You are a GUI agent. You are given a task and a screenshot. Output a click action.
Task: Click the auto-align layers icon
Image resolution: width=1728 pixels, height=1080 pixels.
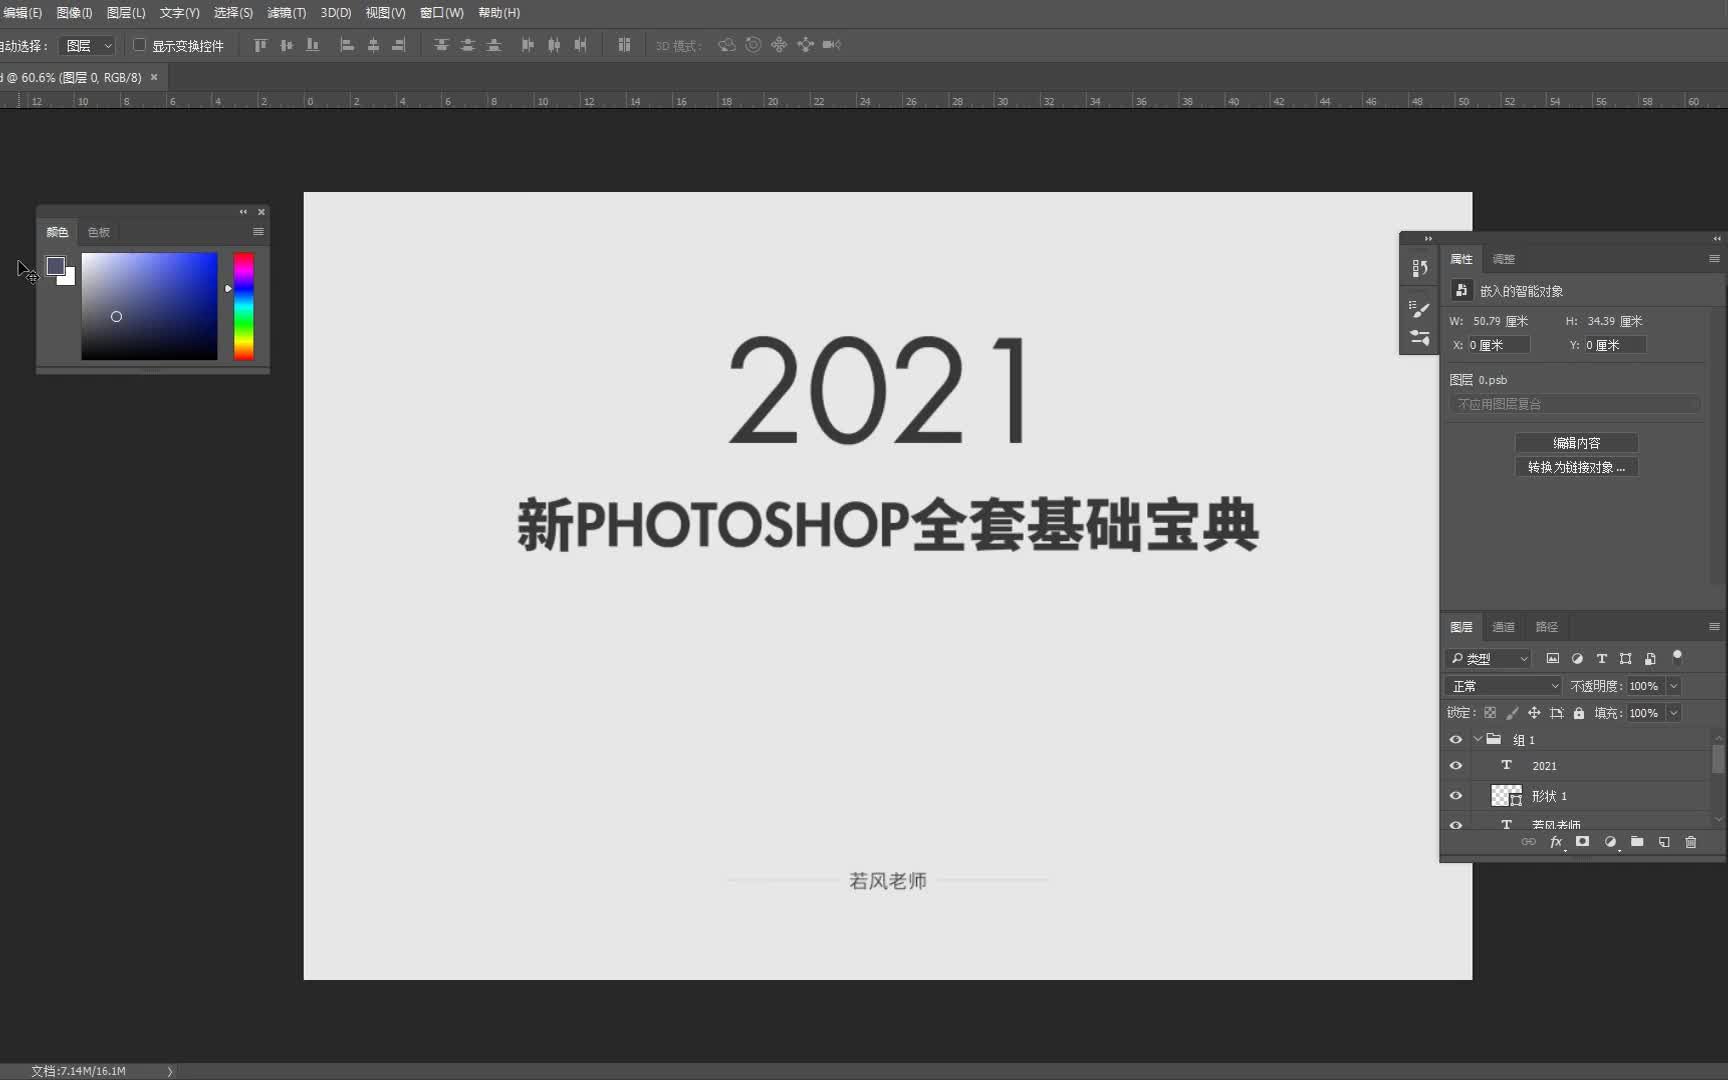[x=624, y=45]
